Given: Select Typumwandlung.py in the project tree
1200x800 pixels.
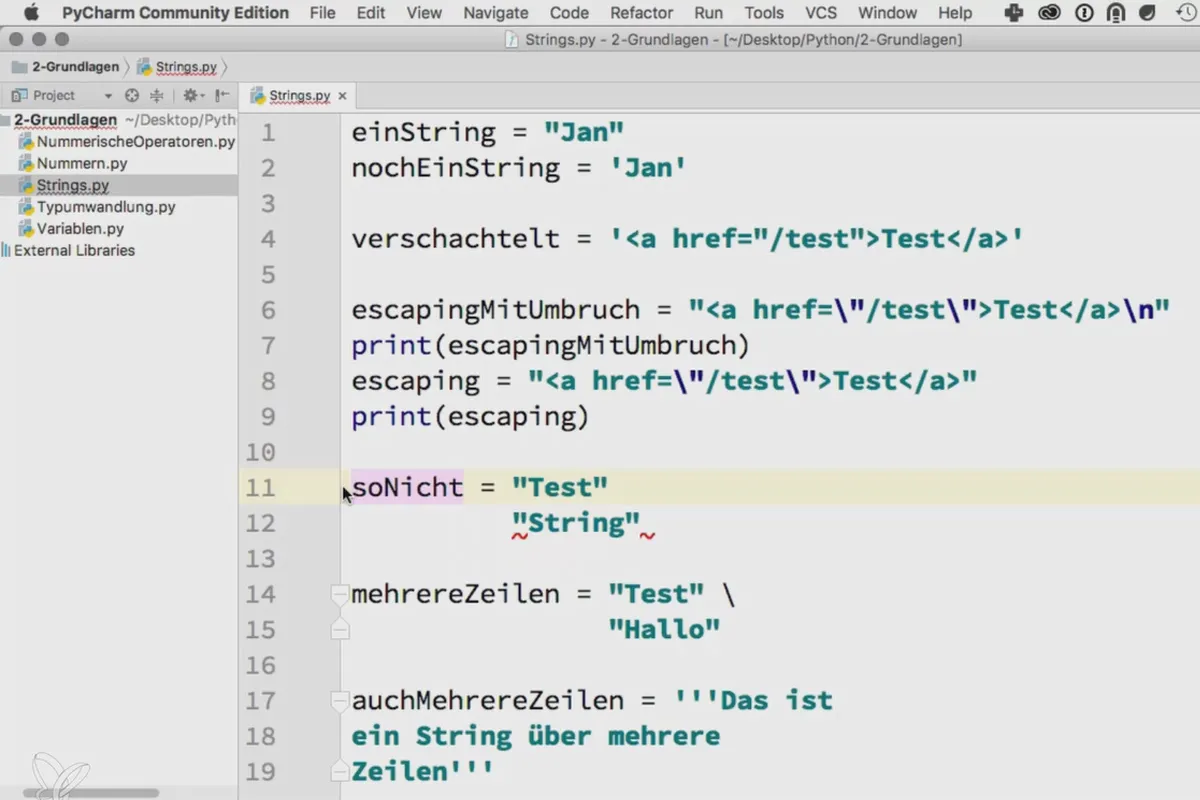Looking at the screenshot, I should 98,207.
